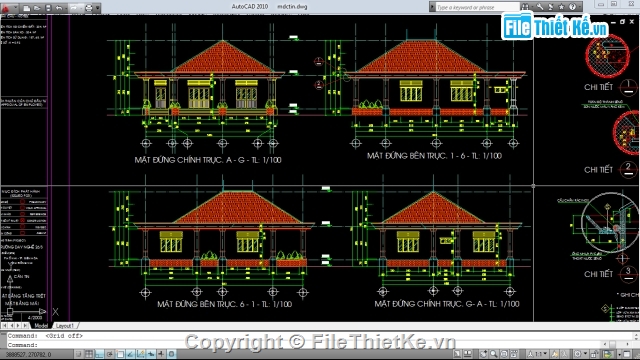Expand the search options arrow beside binoculars

click(532, 7)
